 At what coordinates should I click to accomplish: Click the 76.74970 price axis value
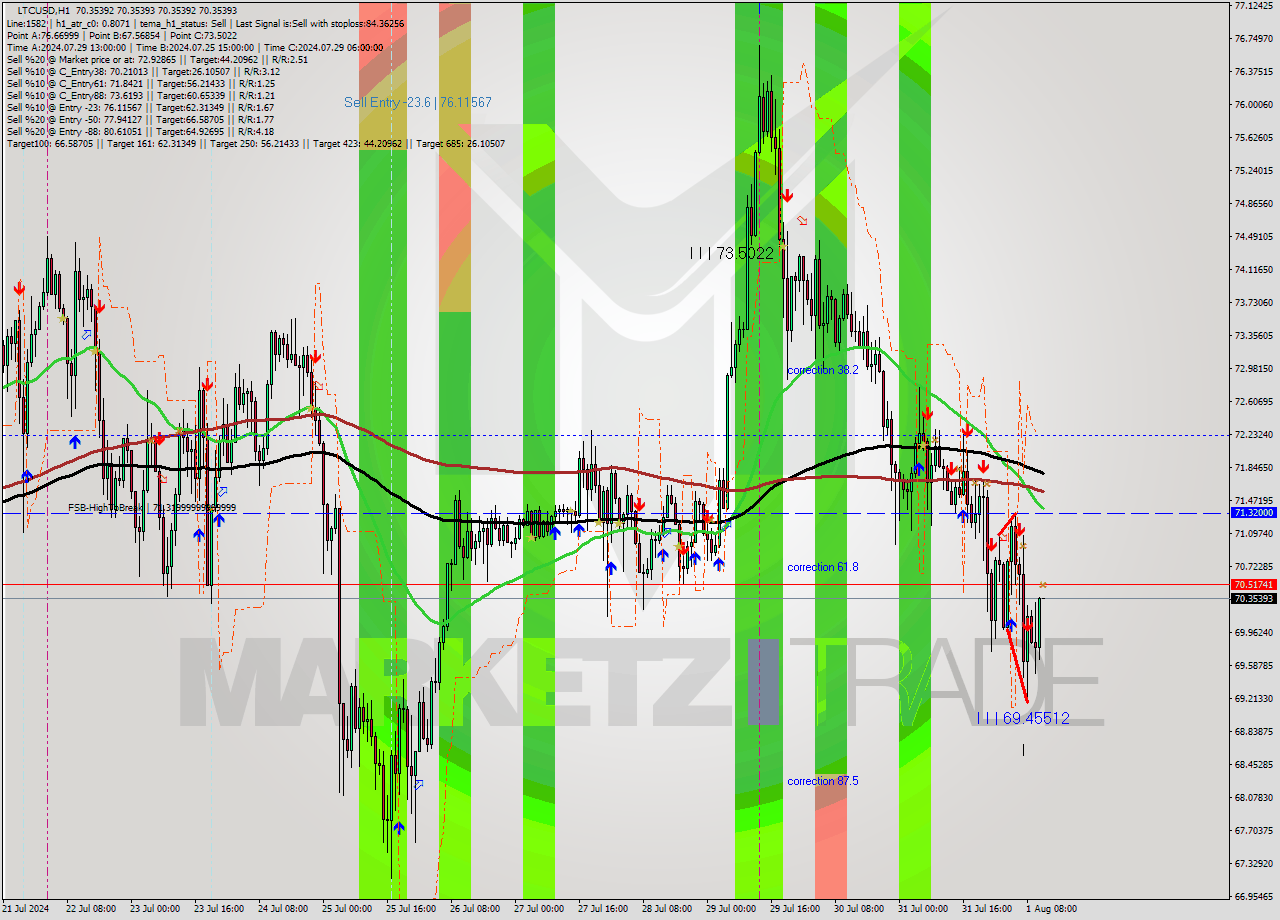coord(1253,39)
